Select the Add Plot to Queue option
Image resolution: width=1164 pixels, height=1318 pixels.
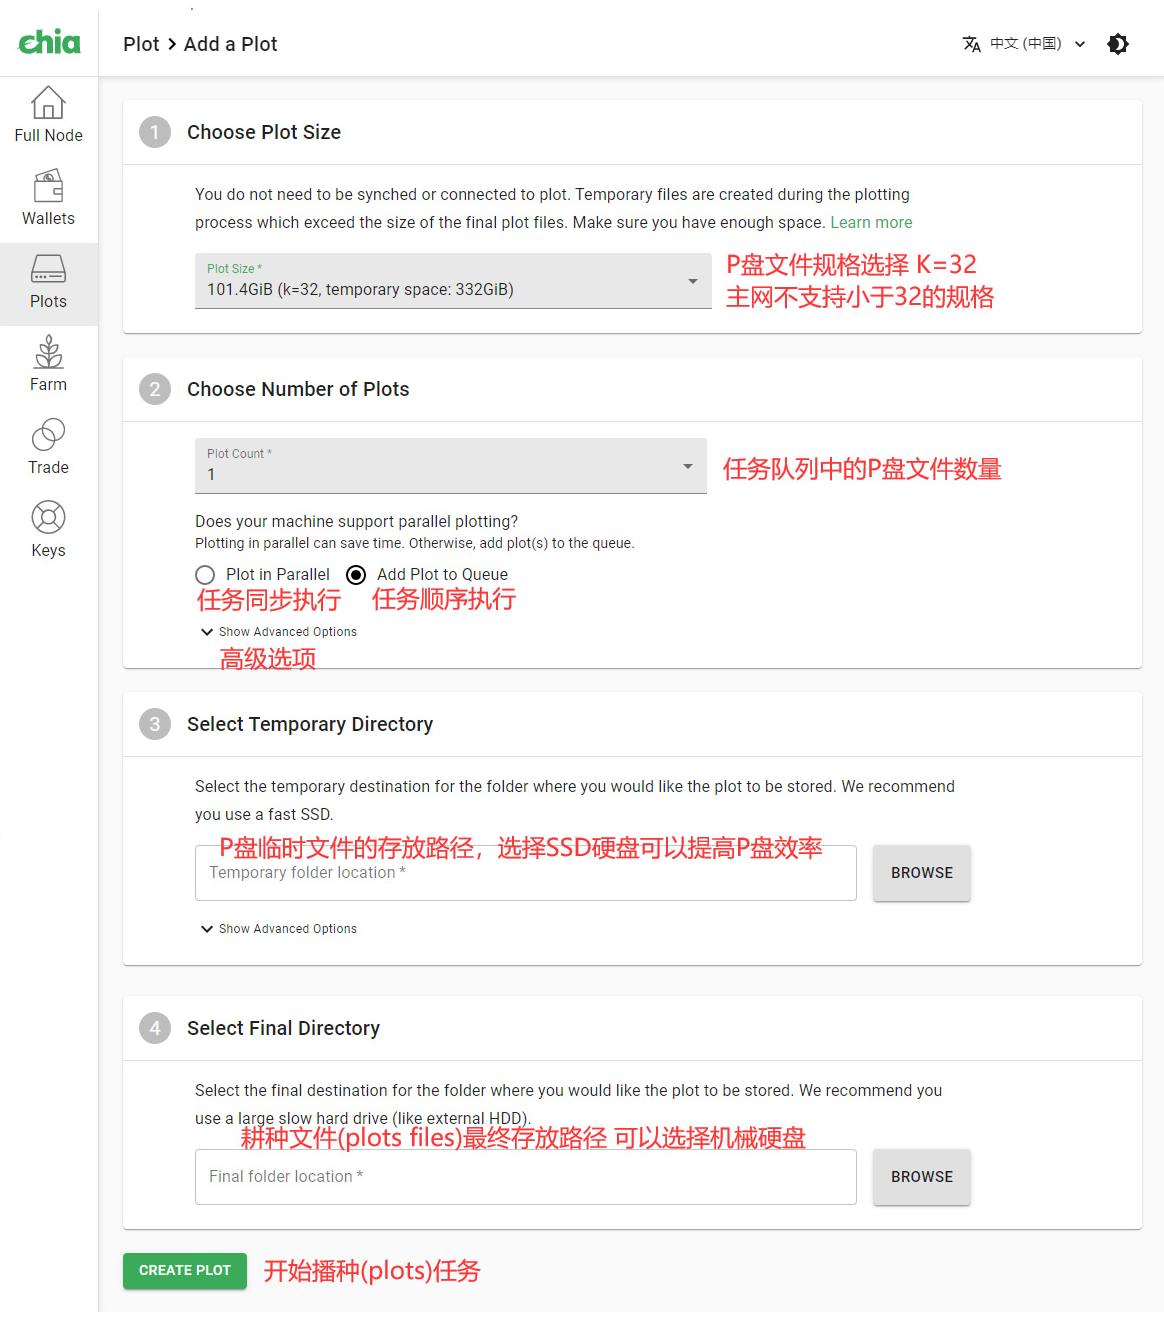pyautogui.click(x=356, y=575)
